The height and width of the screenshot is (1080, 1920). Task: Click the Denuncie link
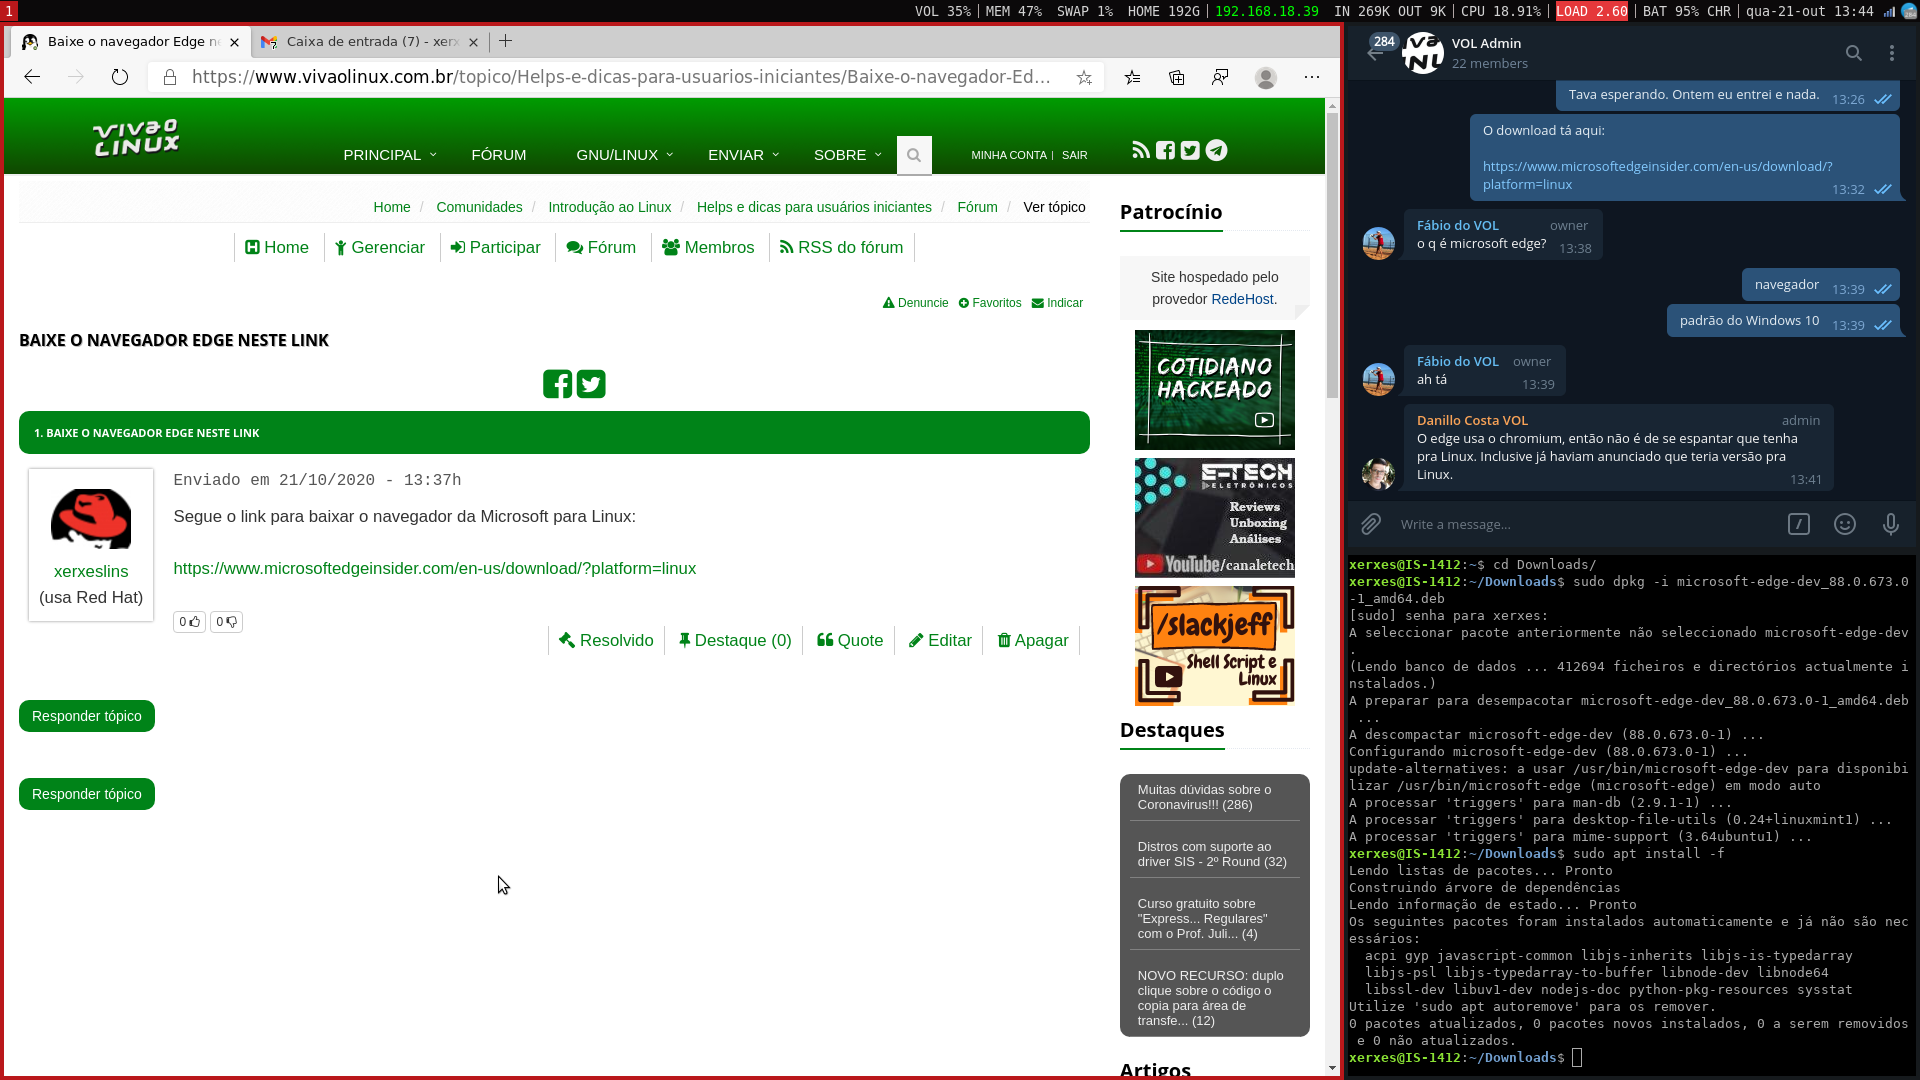[916, 303]
